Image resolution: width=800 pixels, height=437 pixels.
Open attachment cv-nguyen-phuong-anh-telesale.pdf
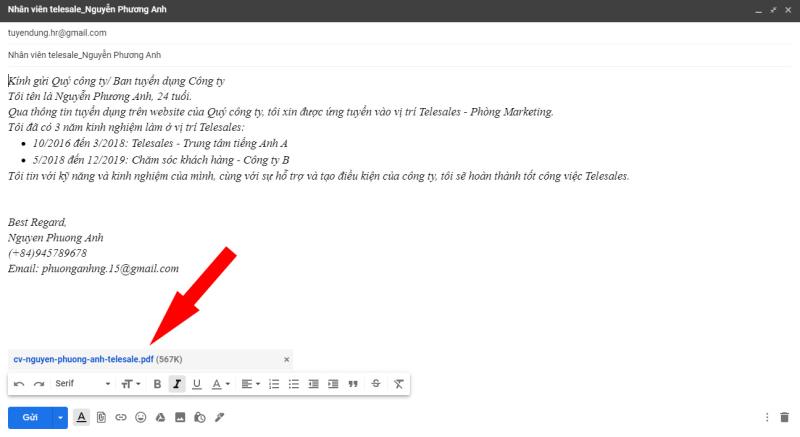point(83,359)
